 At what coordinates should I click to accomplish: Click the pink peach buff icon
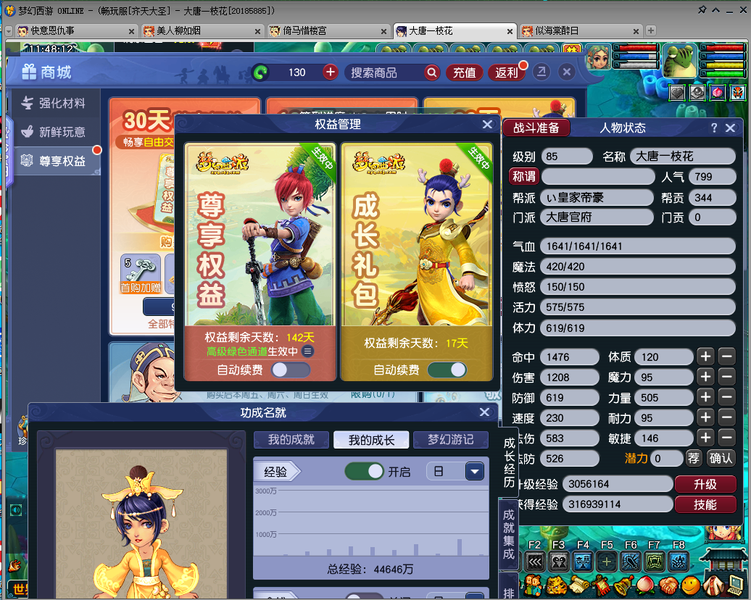717,92
